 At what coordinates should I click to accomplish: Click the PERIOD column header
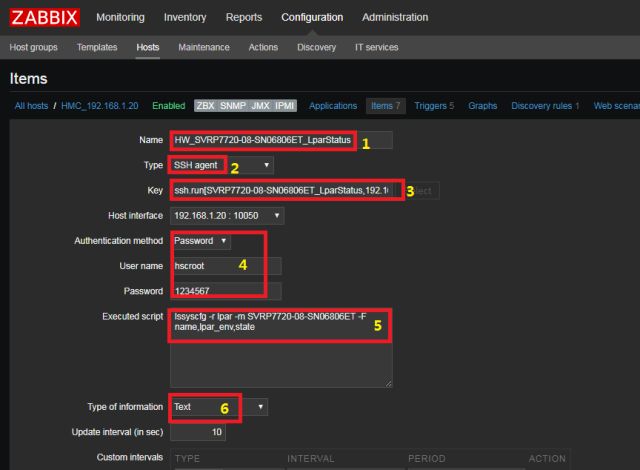[427, 459]
